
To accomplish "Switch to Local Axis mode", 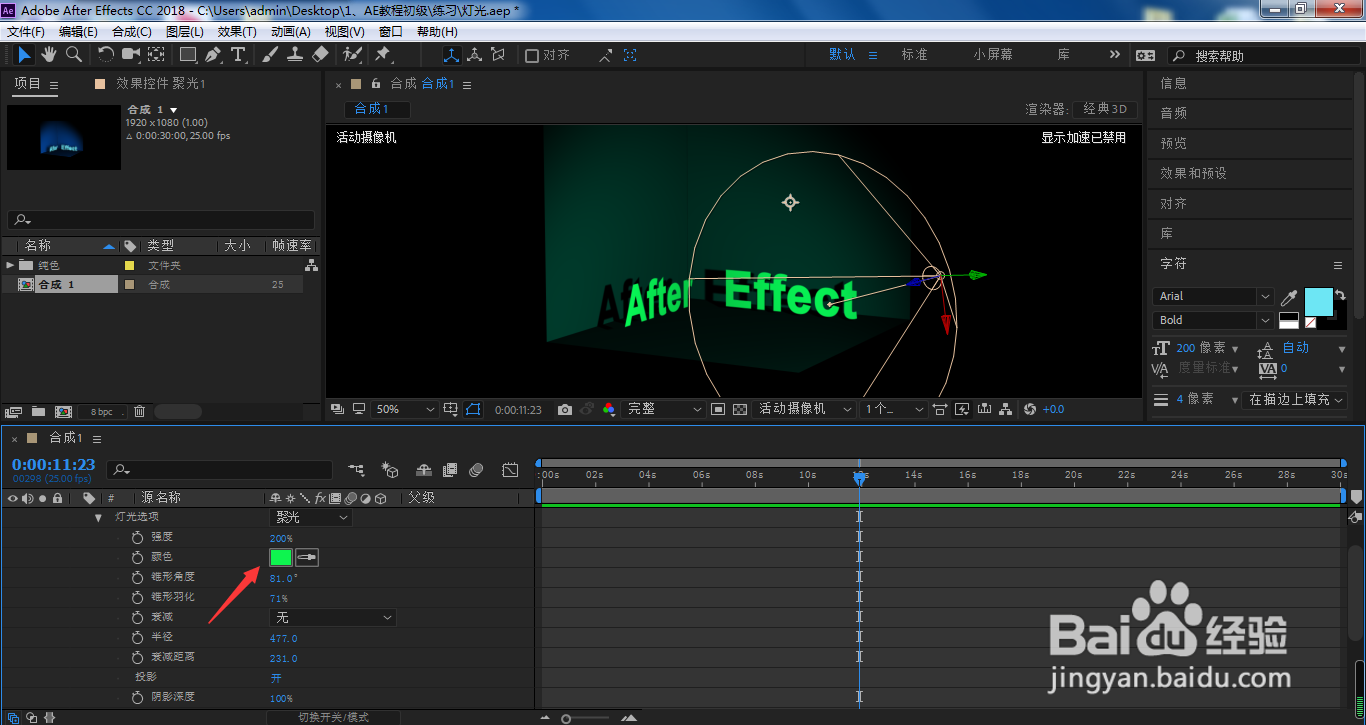I will pyautogui.click(x=451, y=55).
